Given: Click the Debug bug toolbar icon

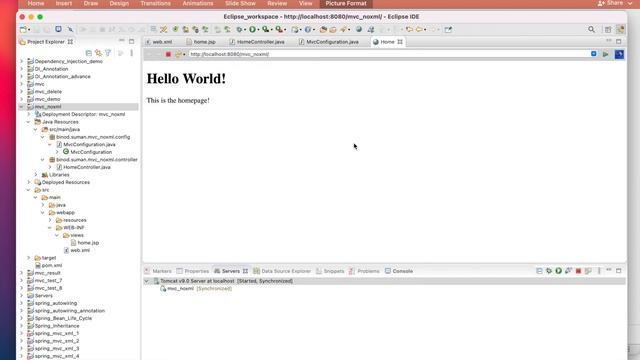Looking at the screenshot, I should coord(240,29).
